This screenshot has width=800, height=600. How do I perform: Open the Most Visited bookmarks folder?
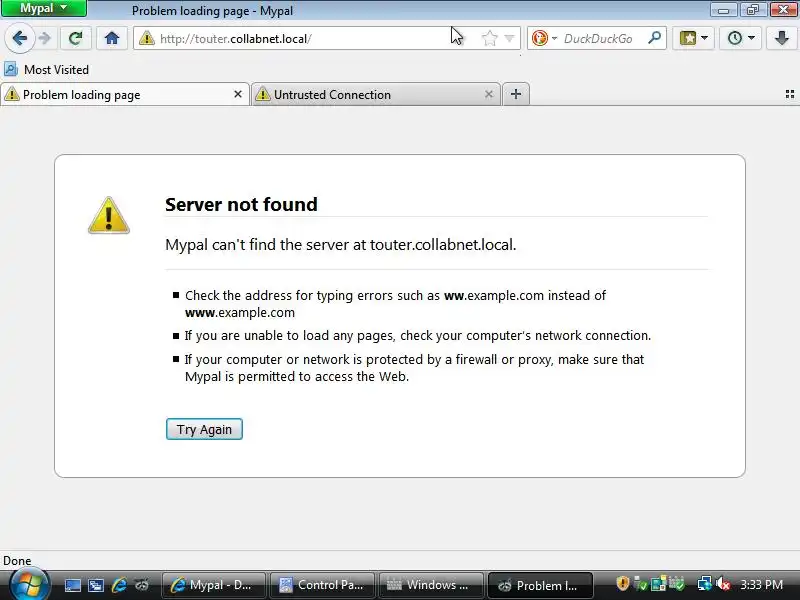coord(47,69)
